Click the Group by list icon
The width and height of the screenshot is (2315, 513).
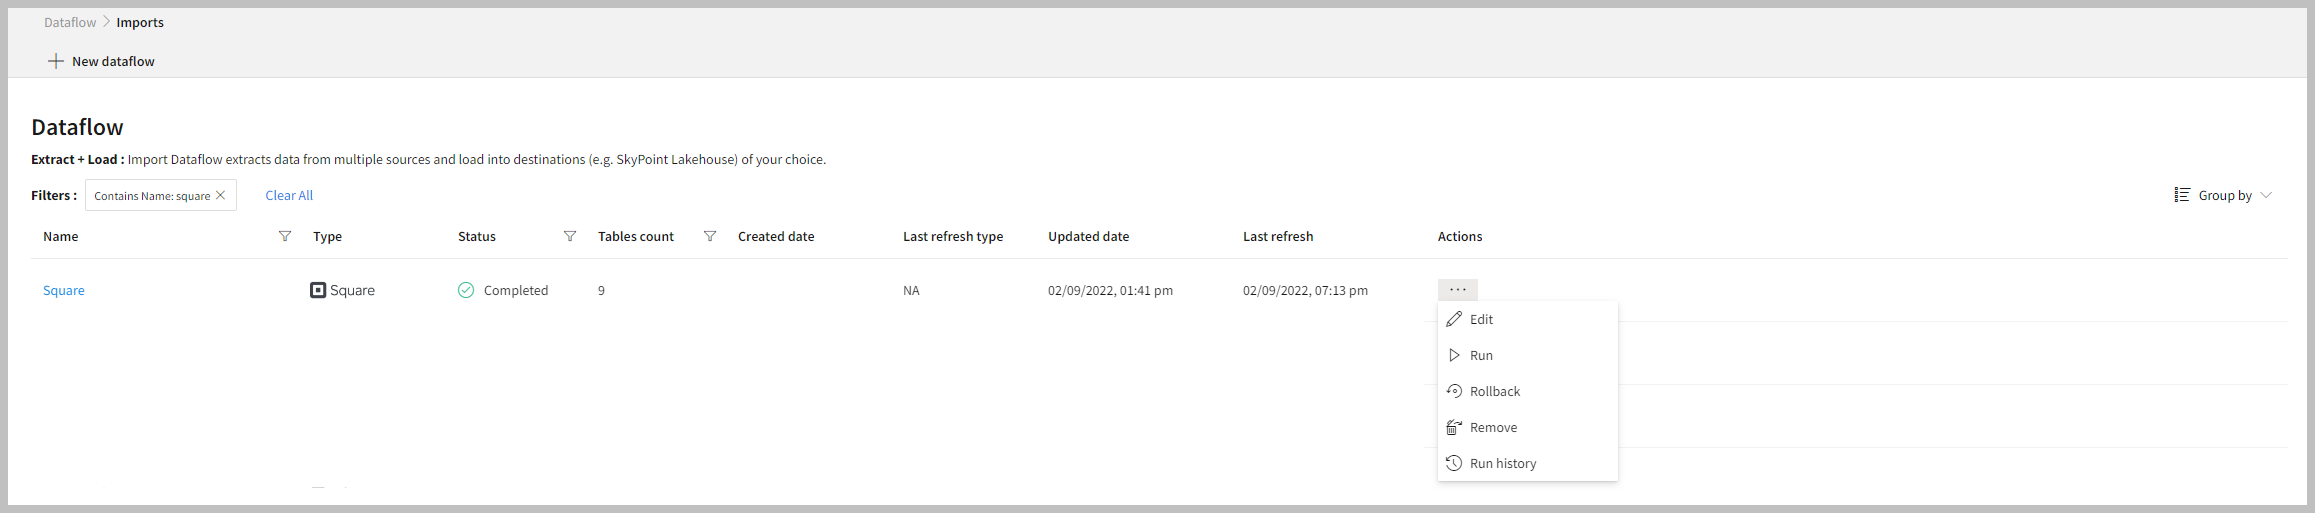coord(2182,195)
